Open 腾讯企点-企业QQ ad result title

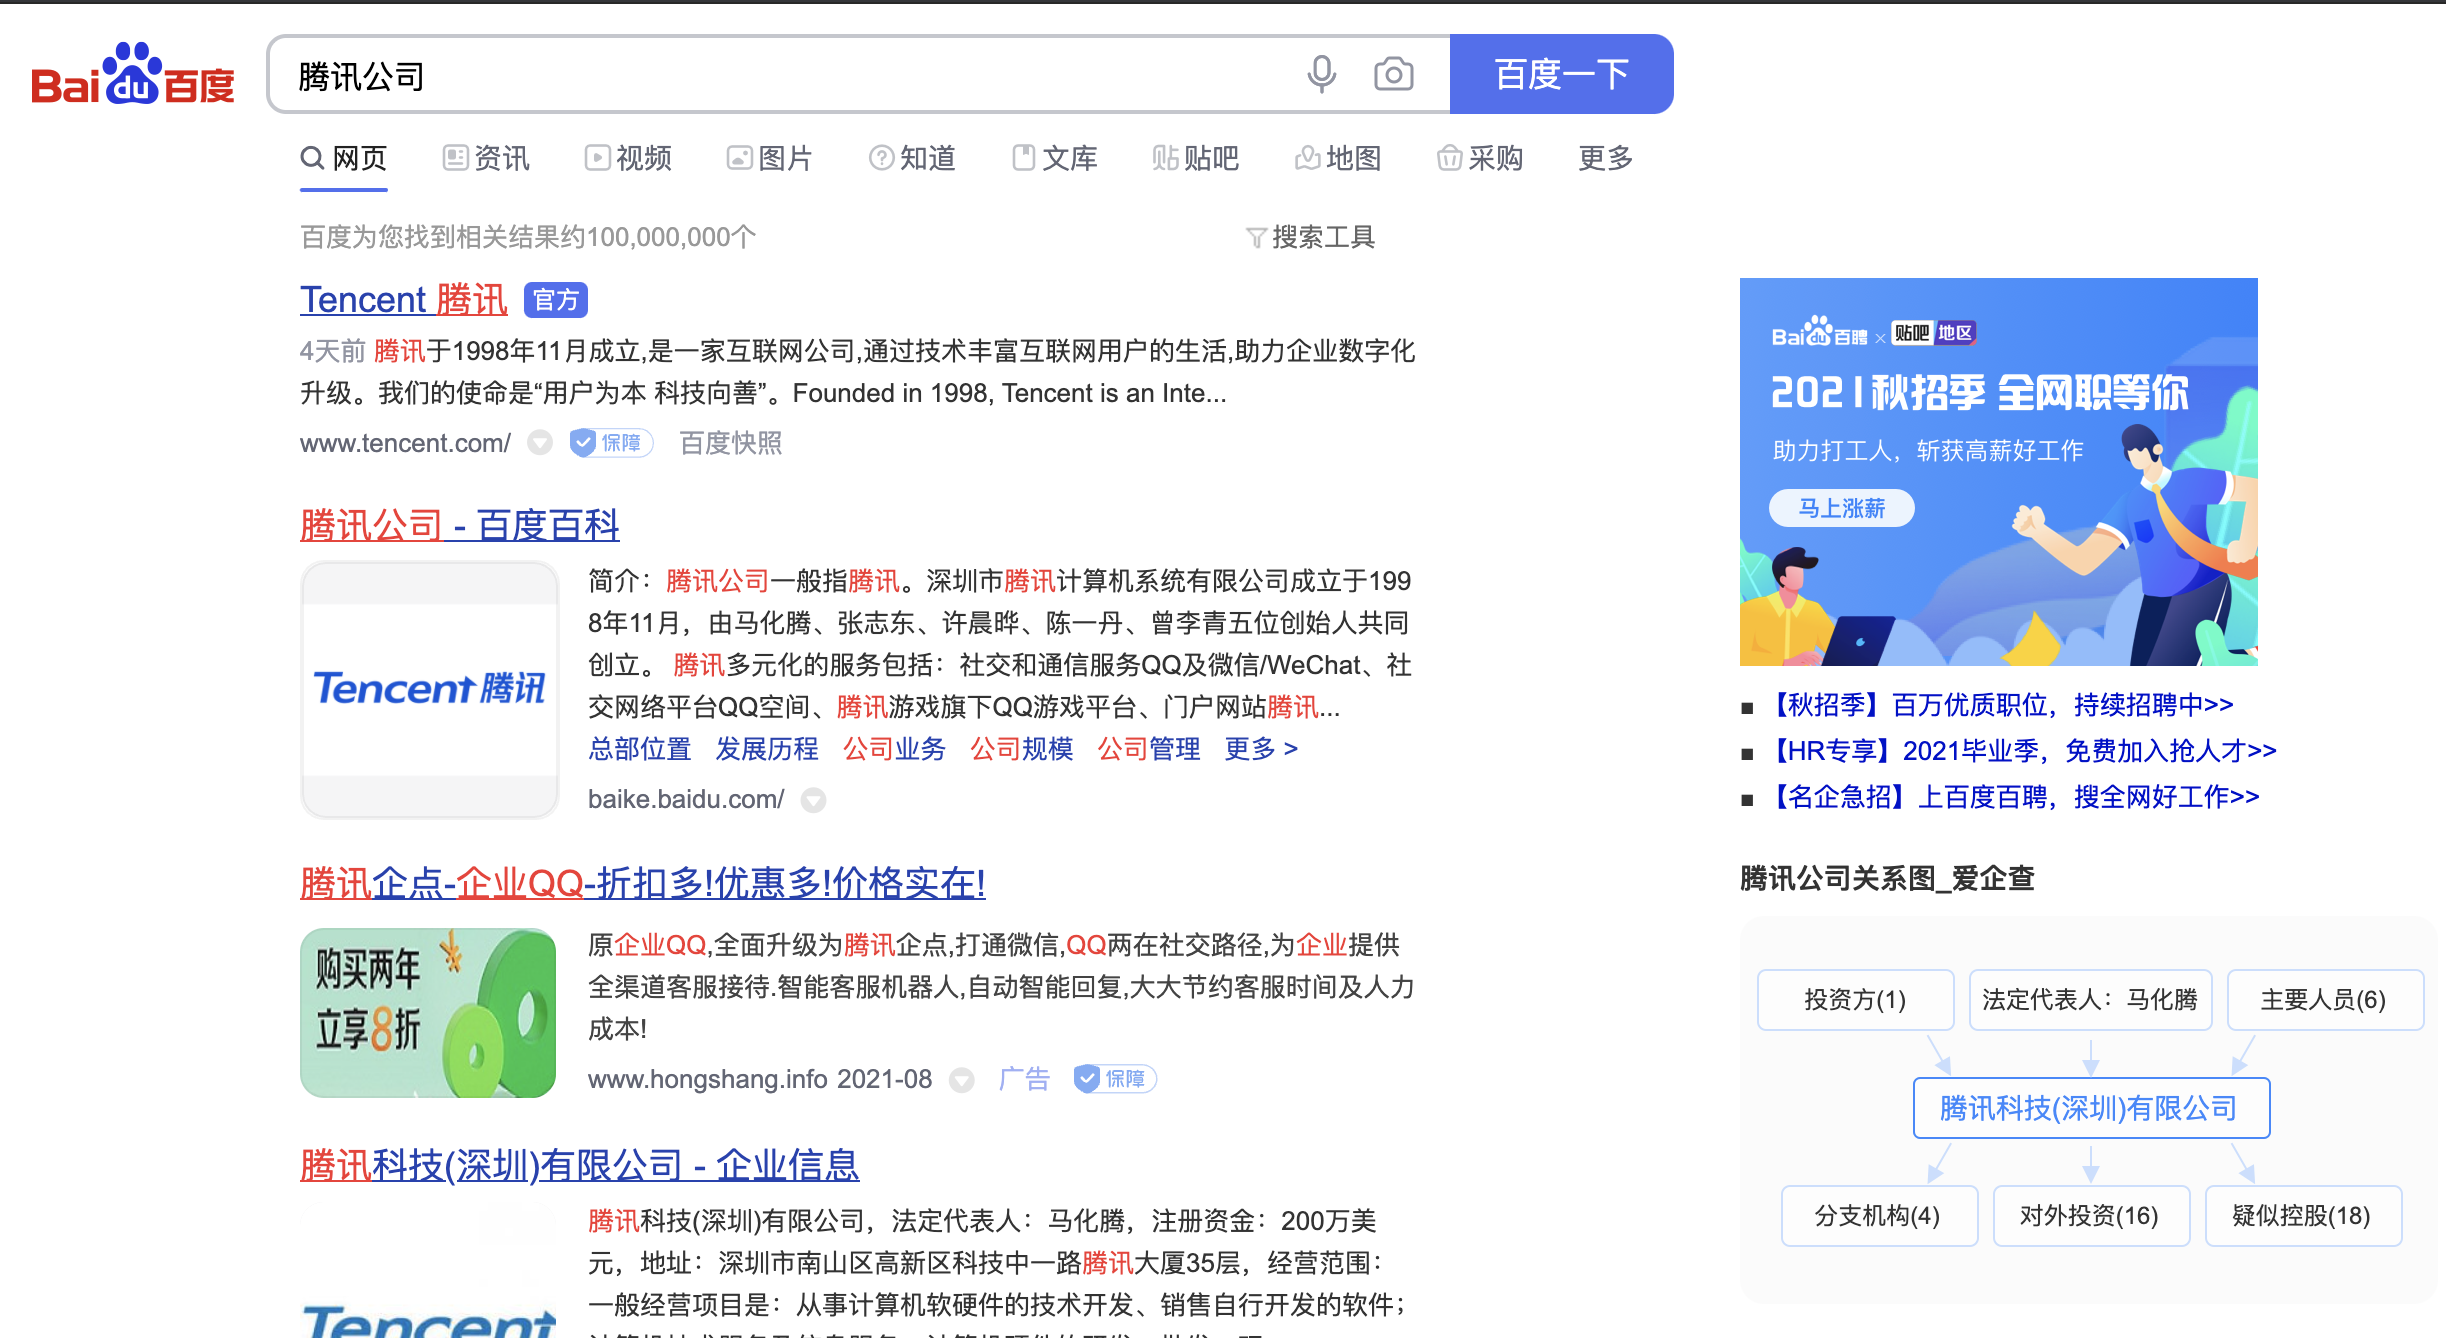643,883
